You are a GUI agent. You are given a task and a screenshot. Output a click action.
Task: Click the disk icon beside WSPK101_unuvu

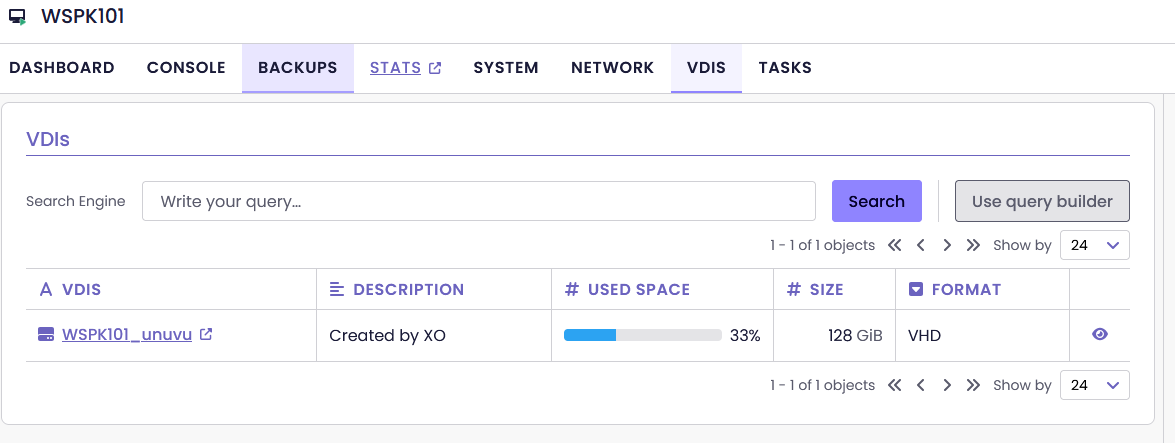tap(45, 335)
